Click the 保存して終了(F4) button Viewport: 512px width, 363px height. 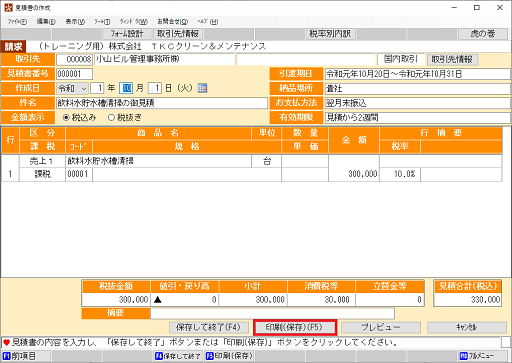point(209,327)
